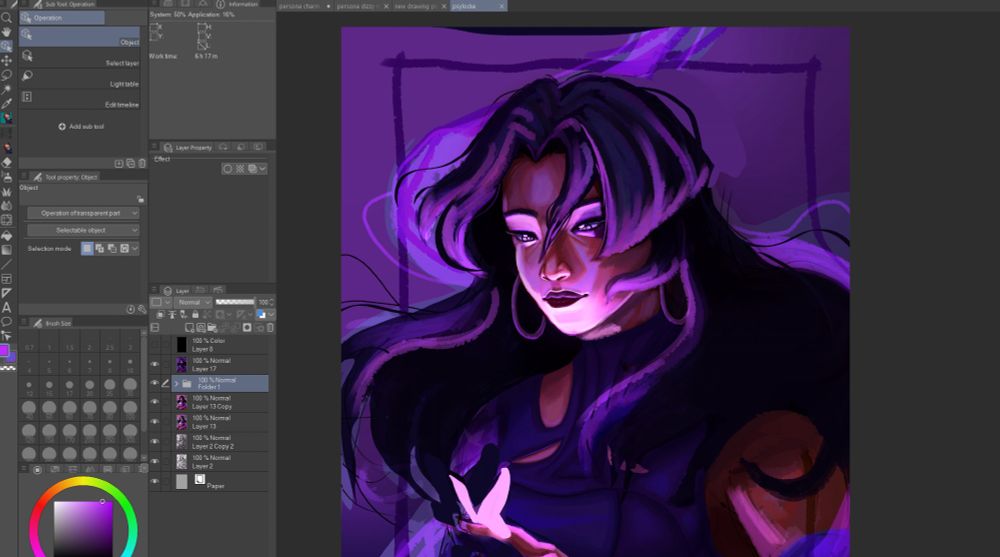Reset tool property to initial settings
The image size is (1000, 557).
coord(130,309)
